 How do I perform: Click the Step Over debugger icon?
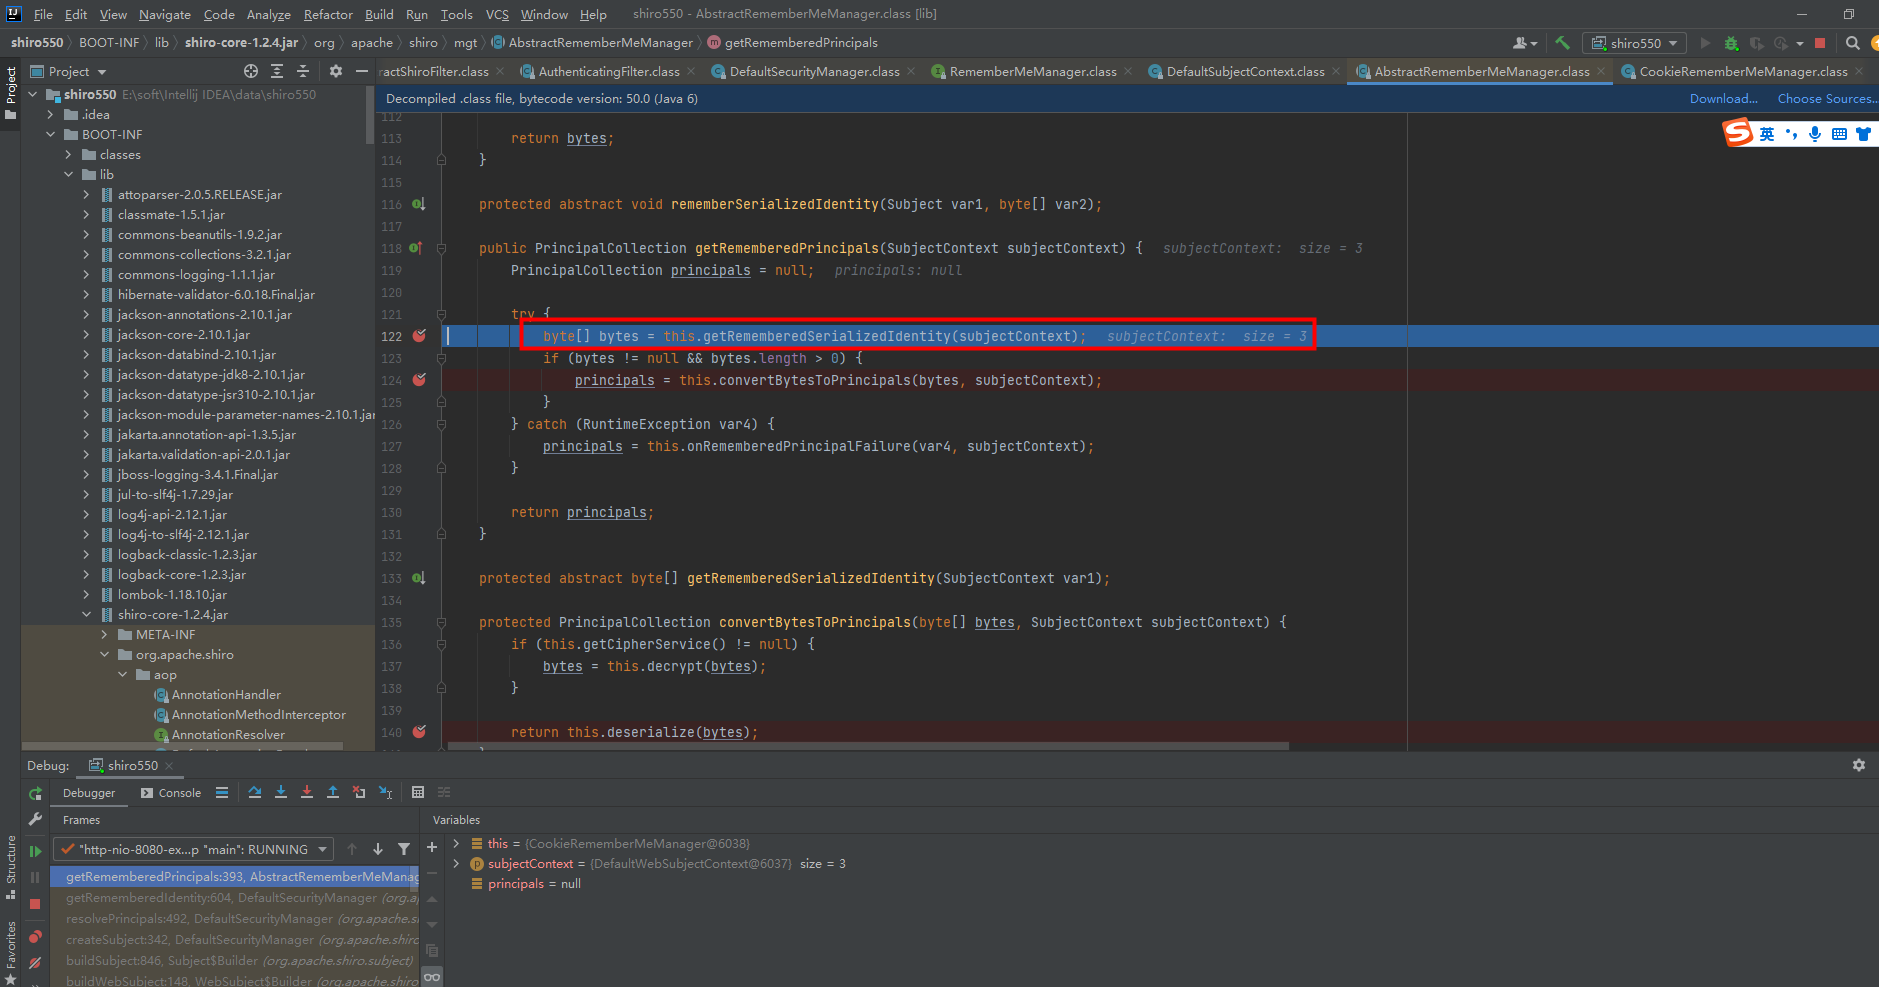pyautogui.click(x=255, y=792)
